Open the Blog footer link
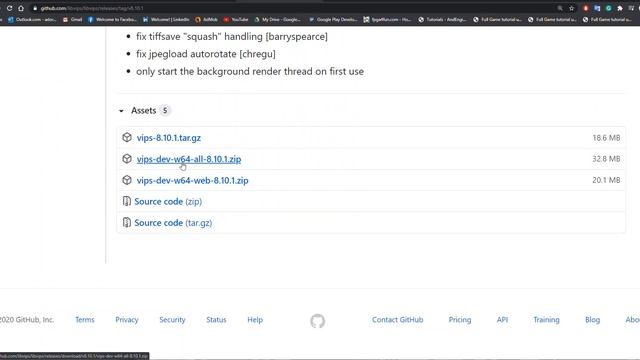The image size is (640, 360). 592,320
